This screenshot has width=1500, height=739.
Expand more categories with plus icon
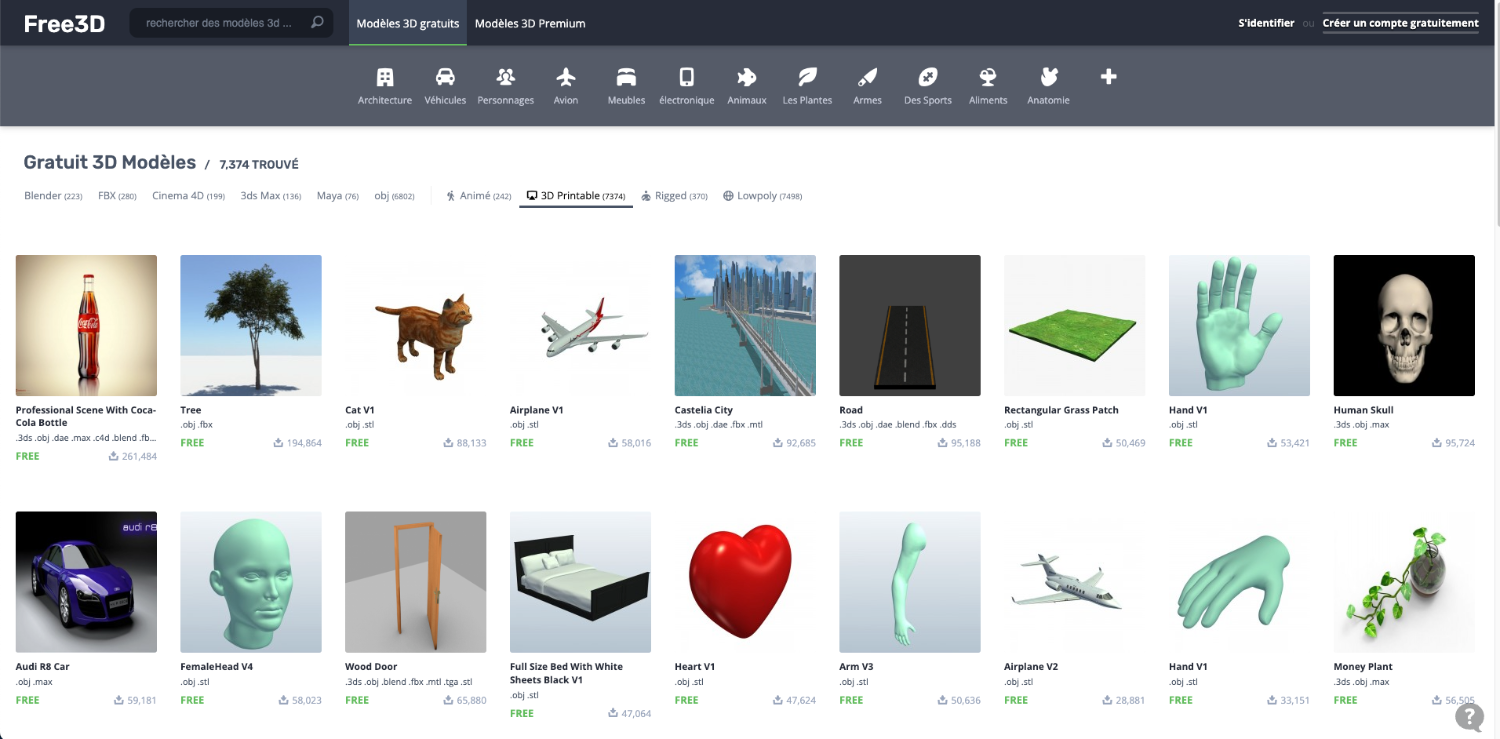click(1108, 77)
